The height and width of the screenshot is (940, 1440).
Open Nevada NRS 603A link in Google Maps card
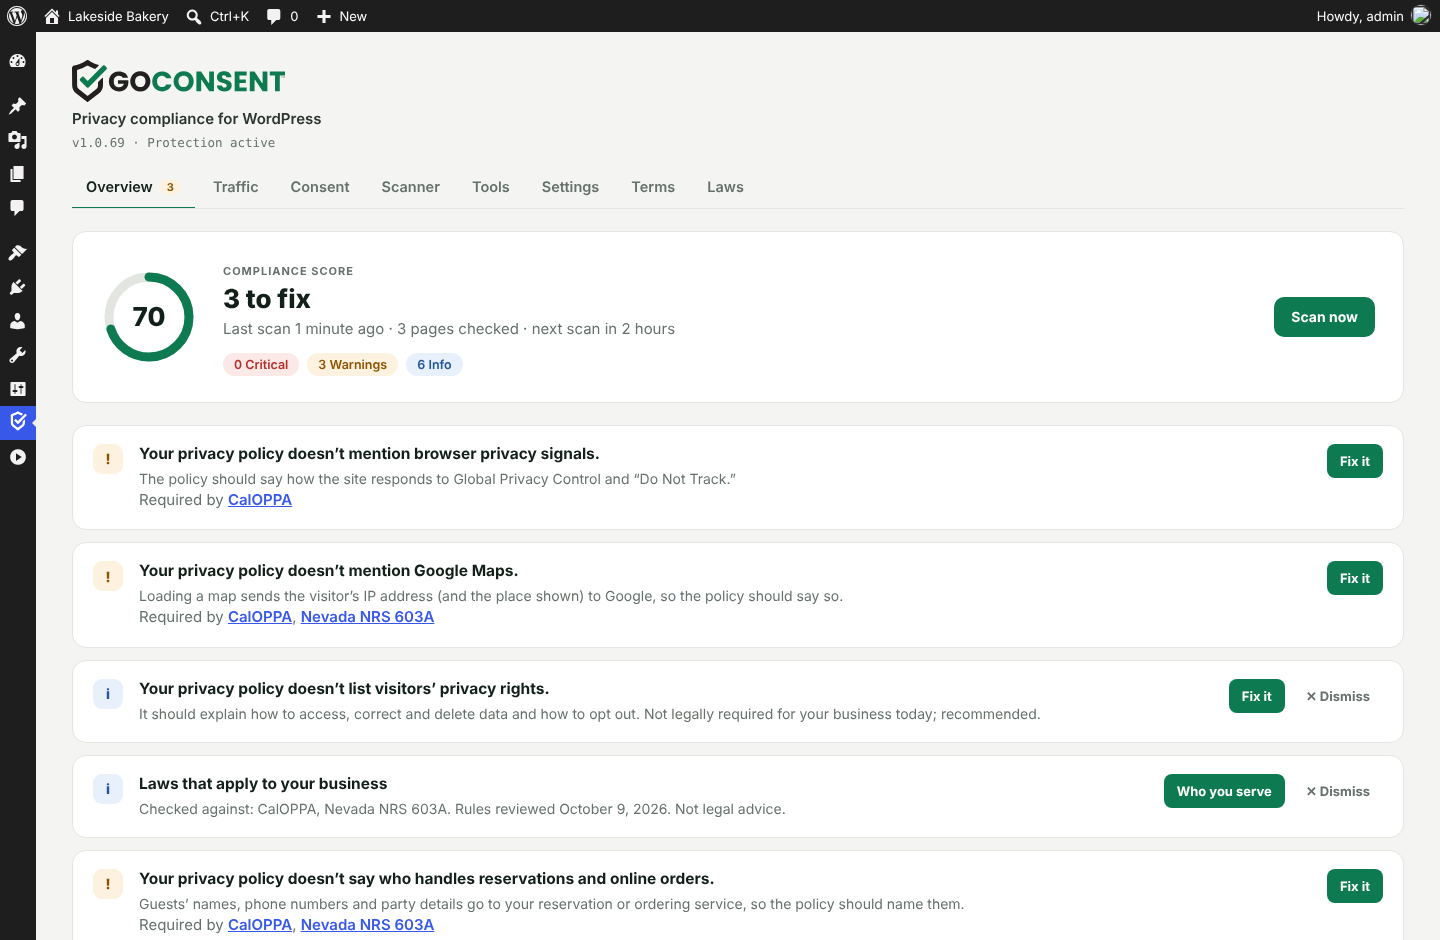(367, 617)
